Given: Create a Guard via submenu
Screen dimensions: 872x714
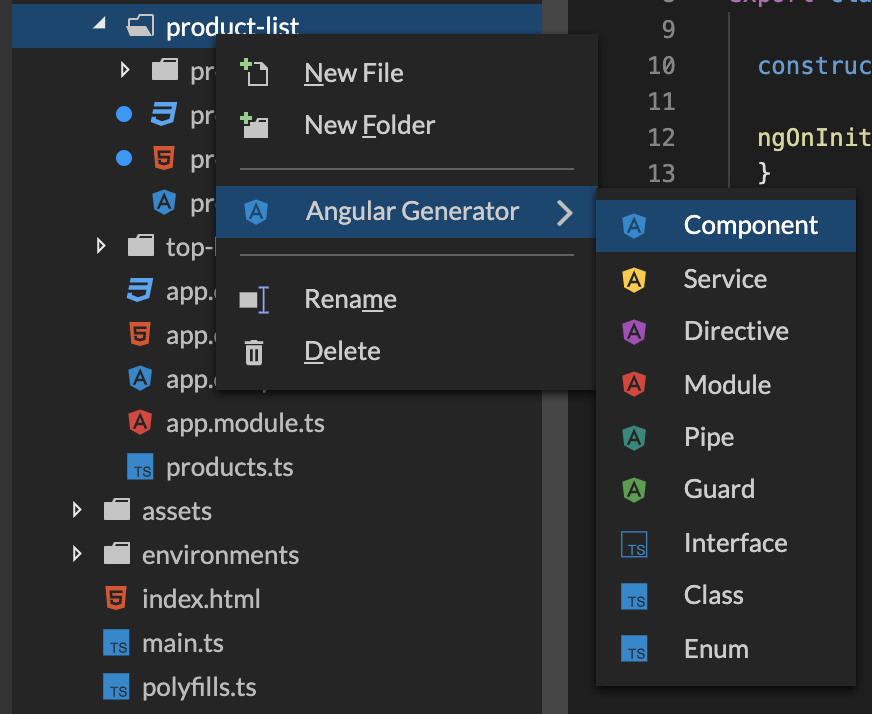Looking at the screenshot, I should [725, 489].
